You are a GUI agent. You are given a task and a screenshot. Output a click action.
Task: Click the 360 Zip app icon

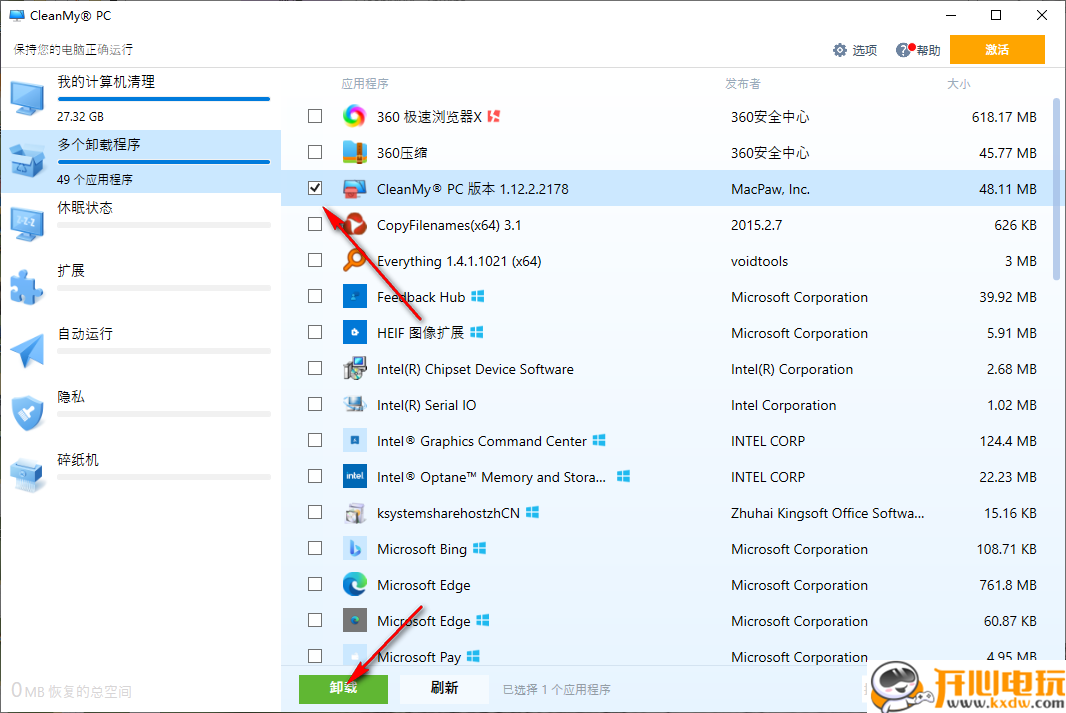click(x=354, y=153)
